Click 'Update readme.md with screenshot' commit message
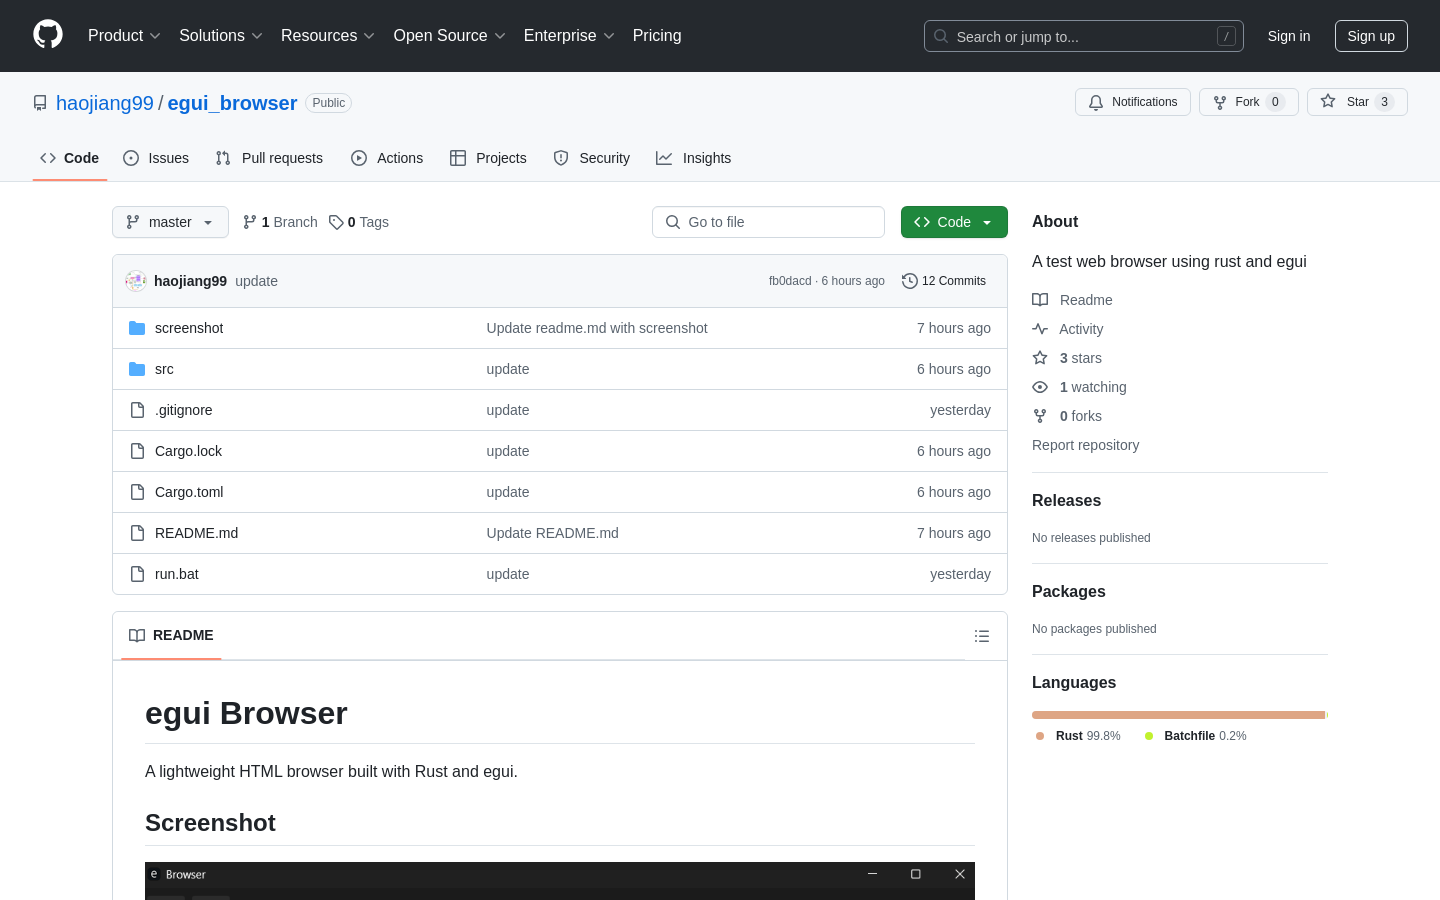 tap(597, 328)
